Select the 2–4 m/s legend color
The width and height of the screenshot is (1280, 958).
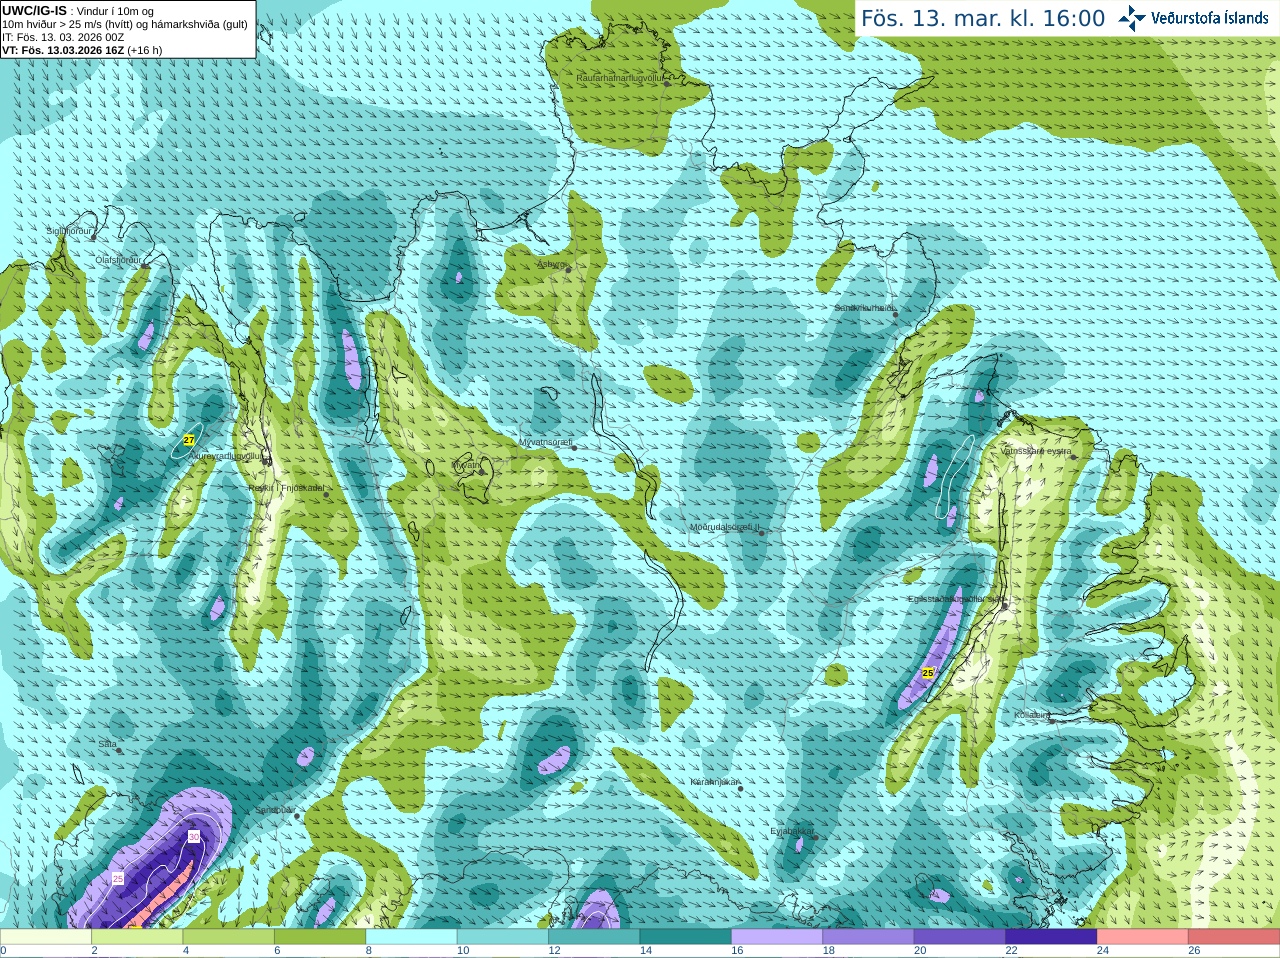click(138, 937)
